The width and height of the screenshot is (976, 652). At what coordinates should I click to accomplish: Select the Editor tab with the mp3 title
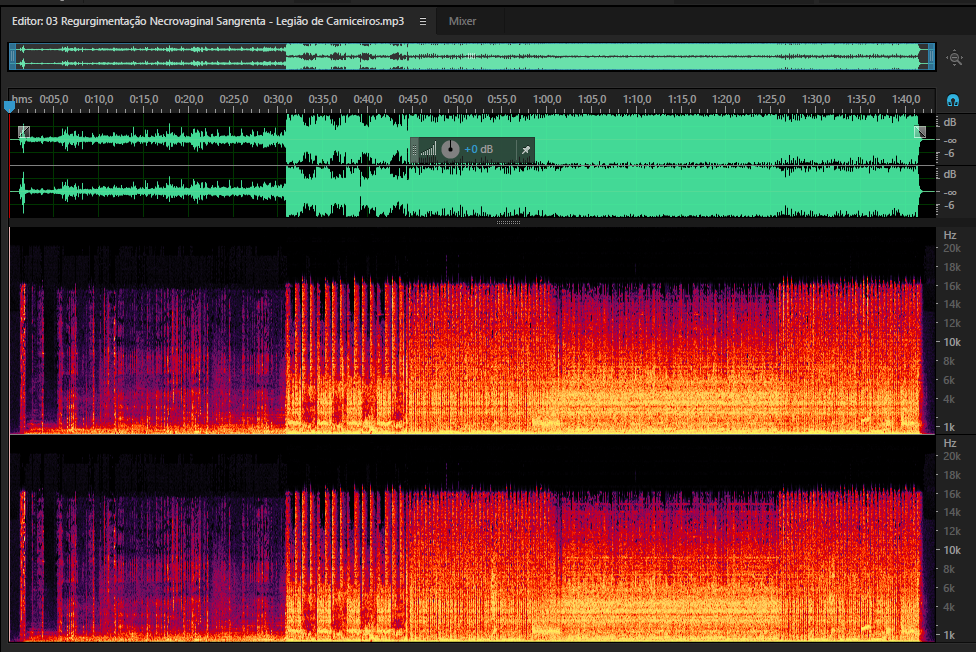pos(208,21)
